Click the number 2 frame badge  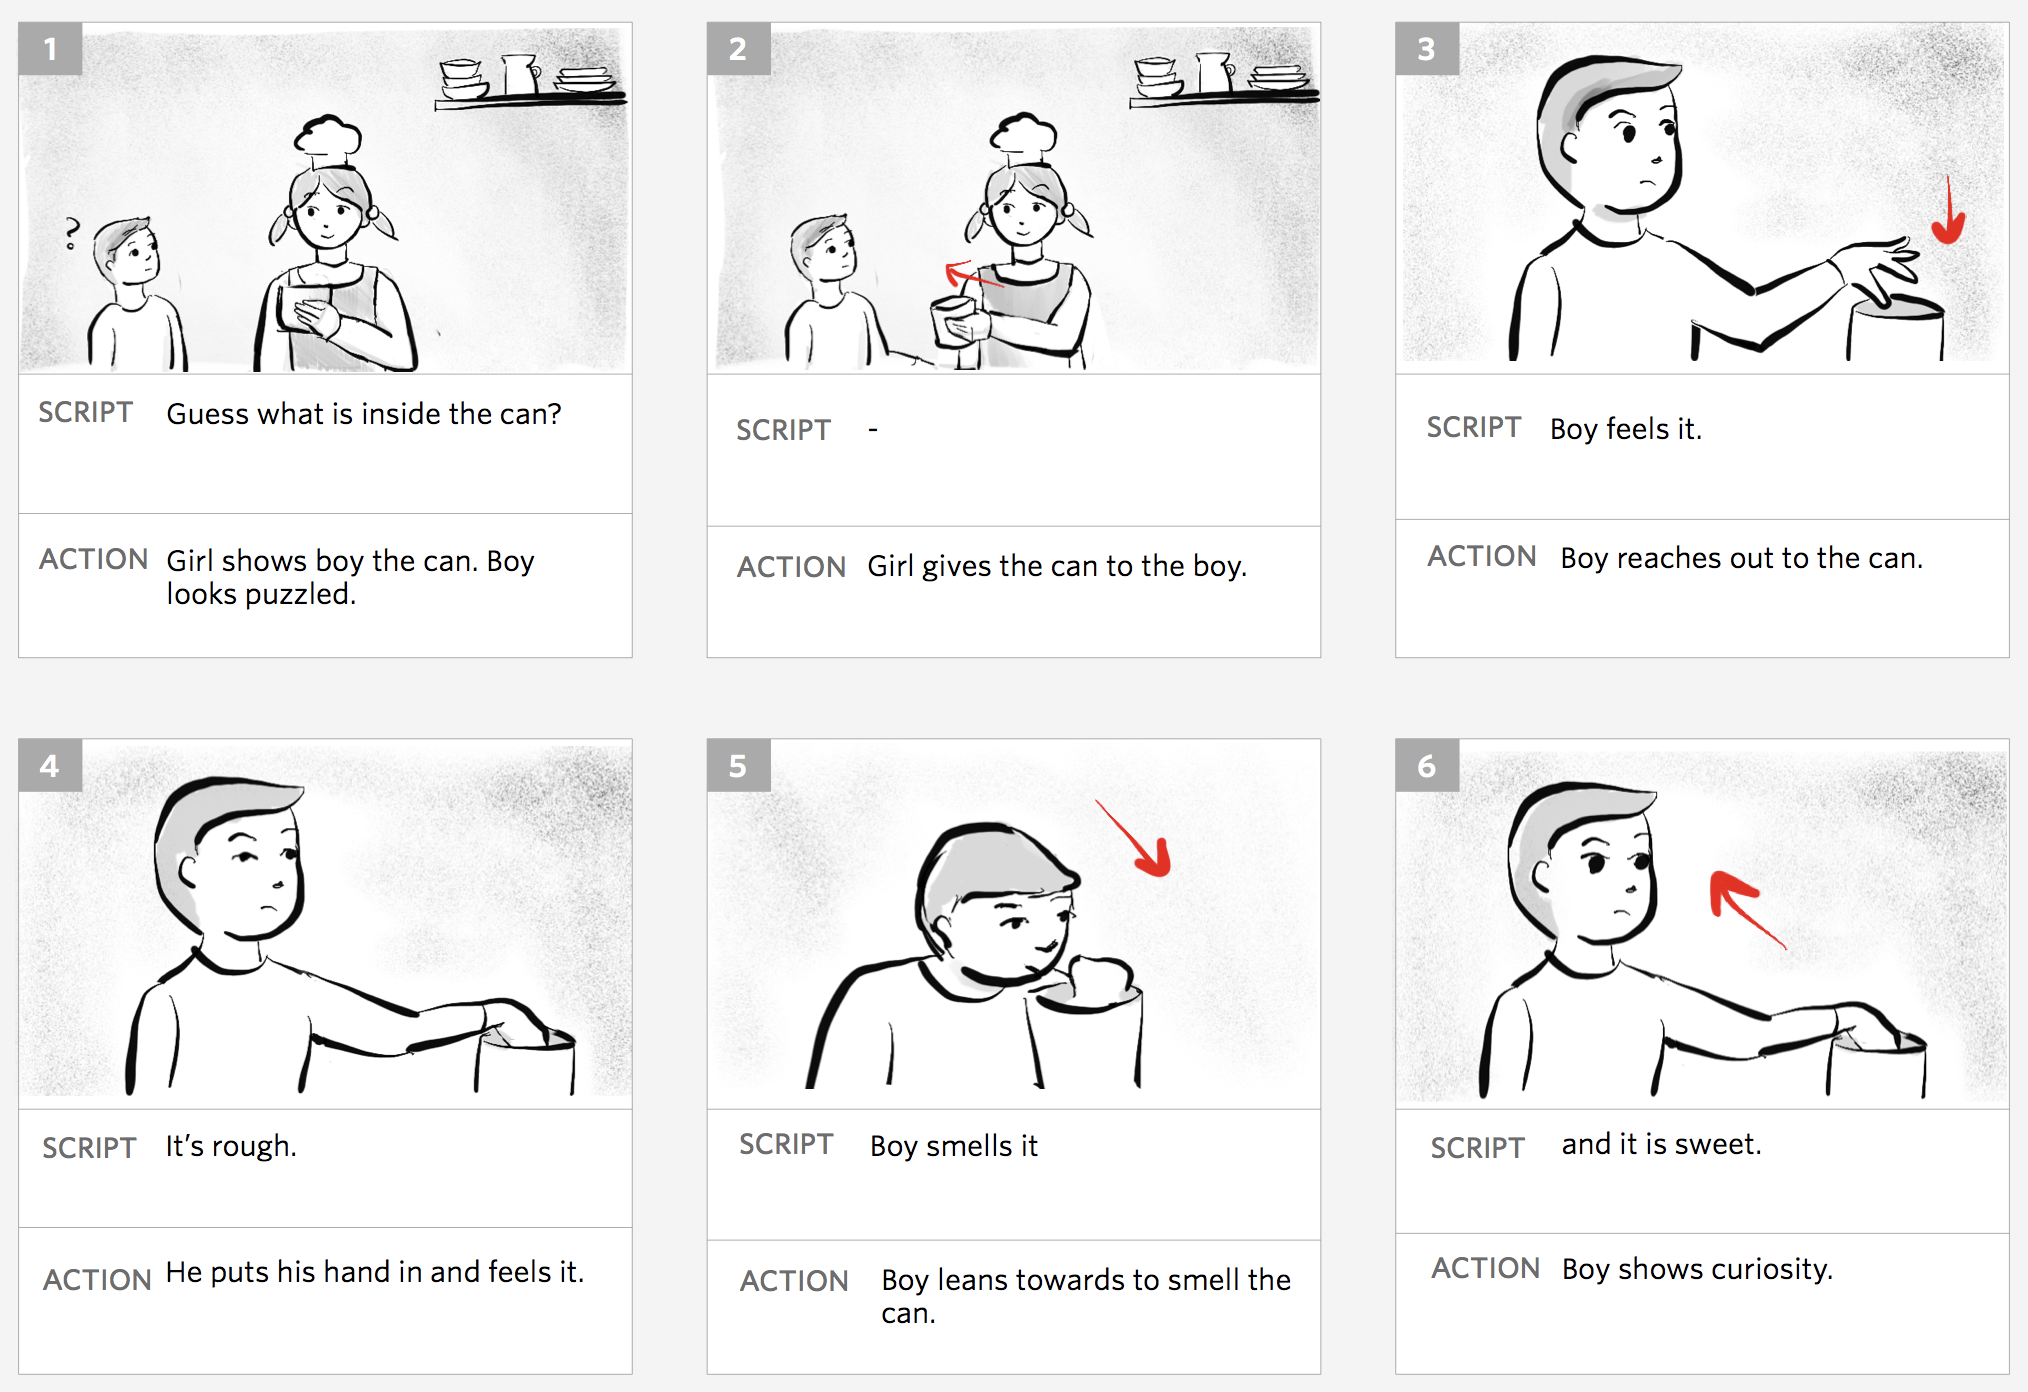pyautogui.click(x=738, y=49)
